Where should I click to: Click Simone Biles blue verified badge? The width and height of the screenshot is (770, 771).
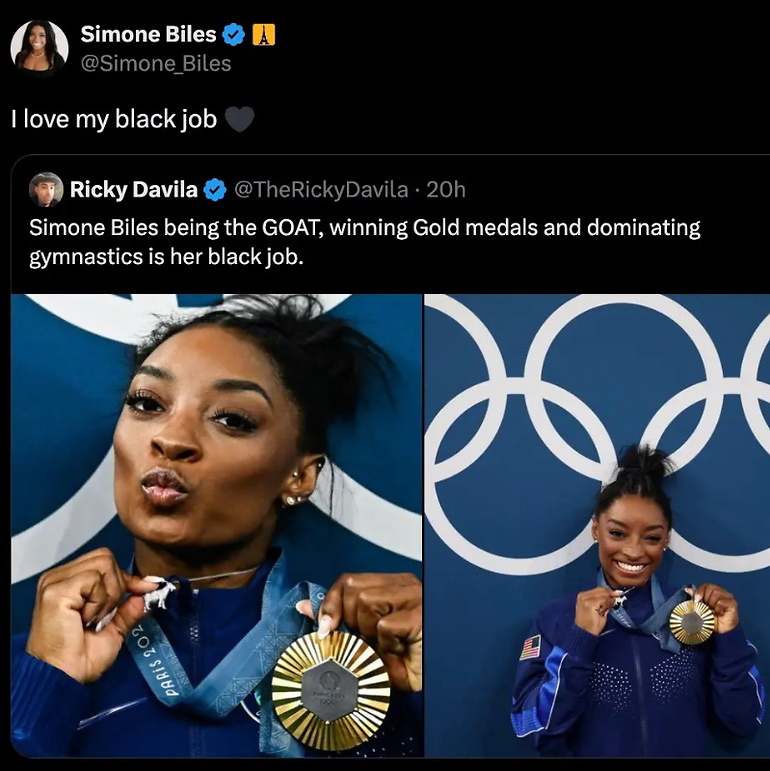pyautogui.click(x=234, y=34)
